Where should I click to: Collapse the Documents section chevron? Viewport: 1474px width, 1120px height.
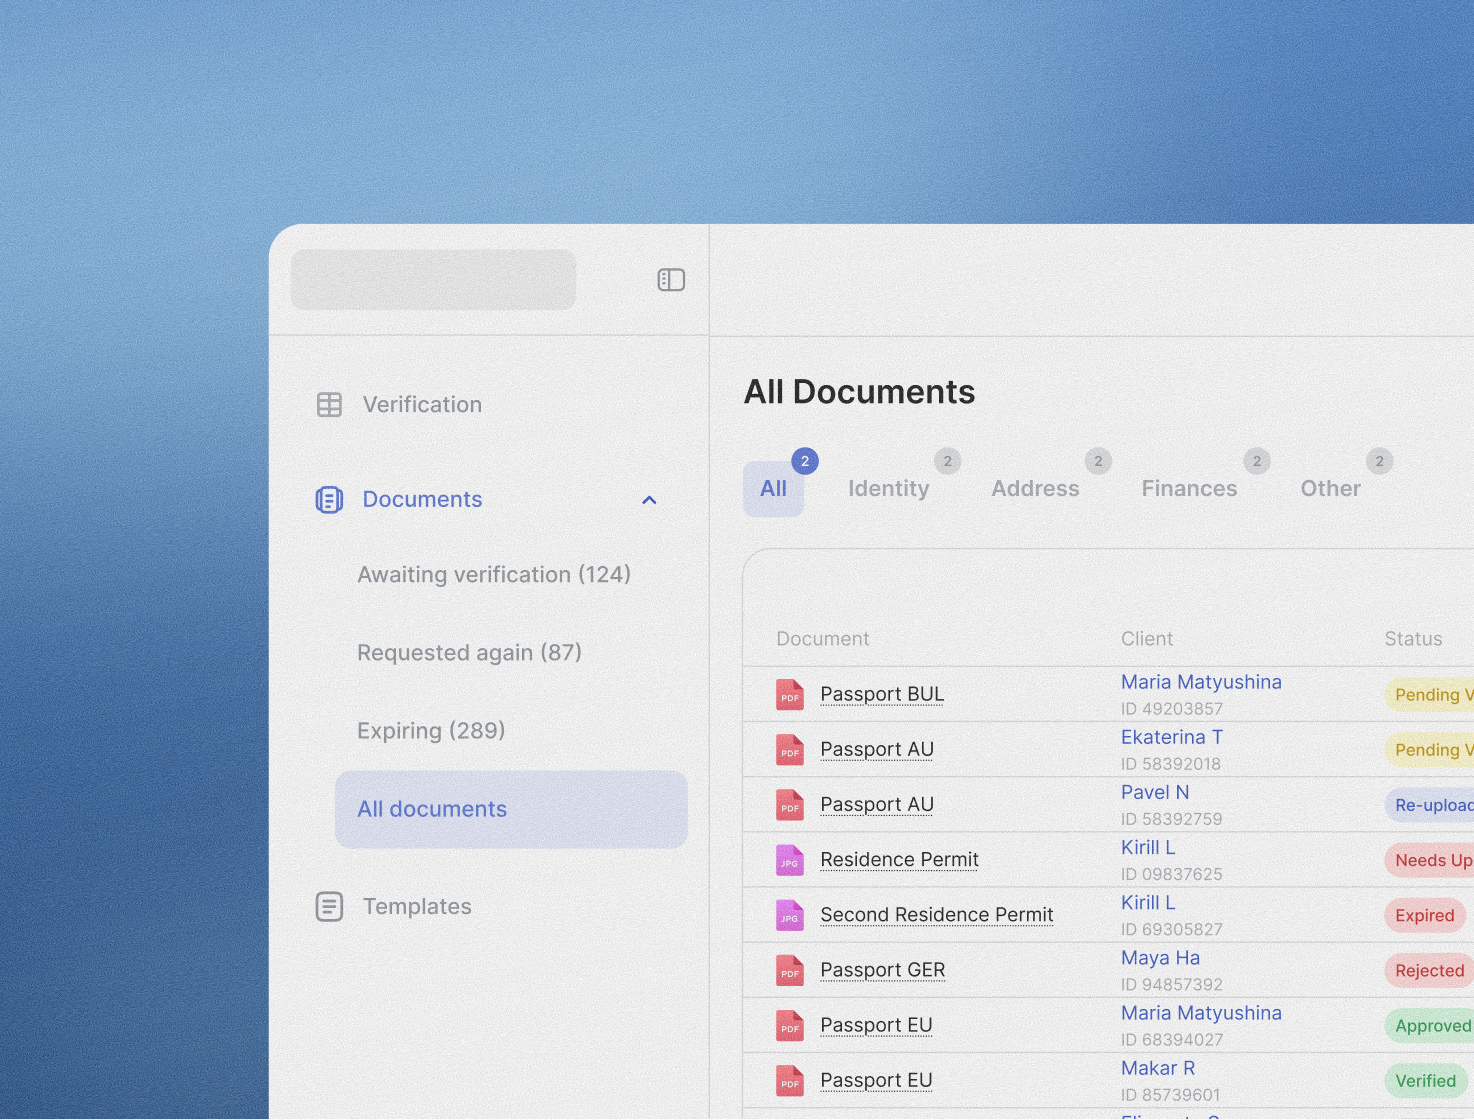point(649,500)
